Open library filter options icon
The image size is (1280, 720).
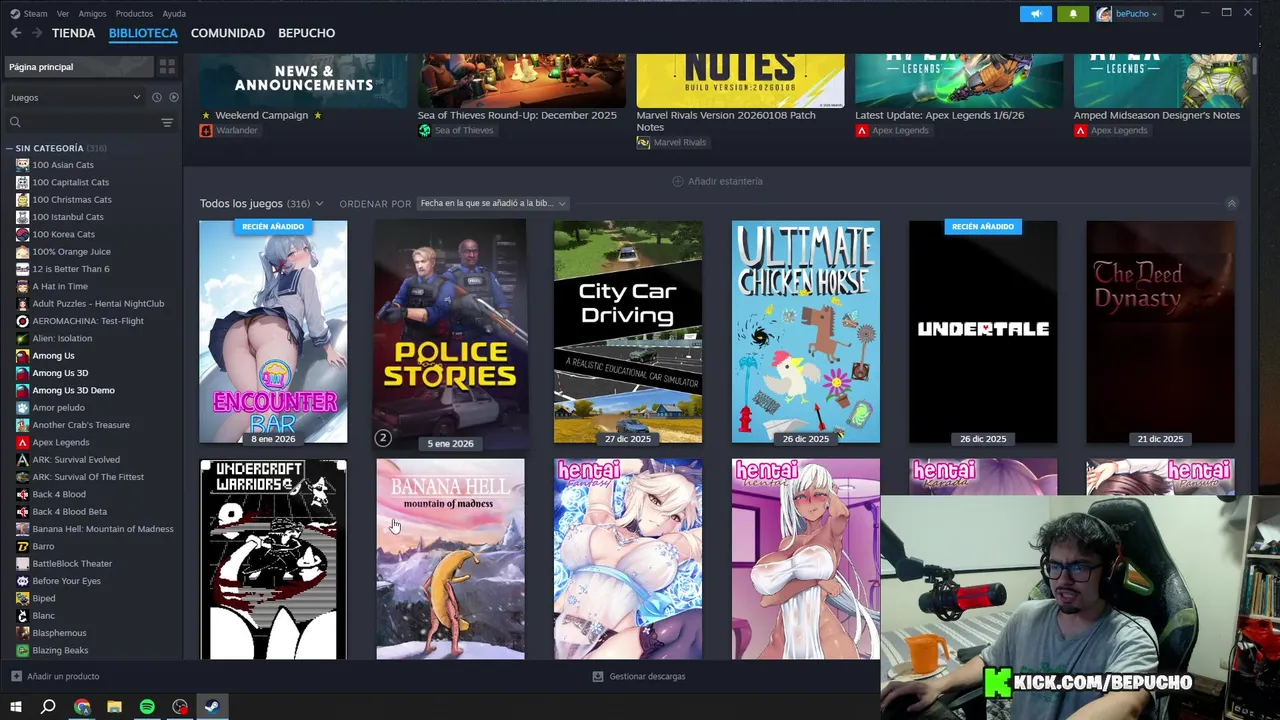(167, 122)
